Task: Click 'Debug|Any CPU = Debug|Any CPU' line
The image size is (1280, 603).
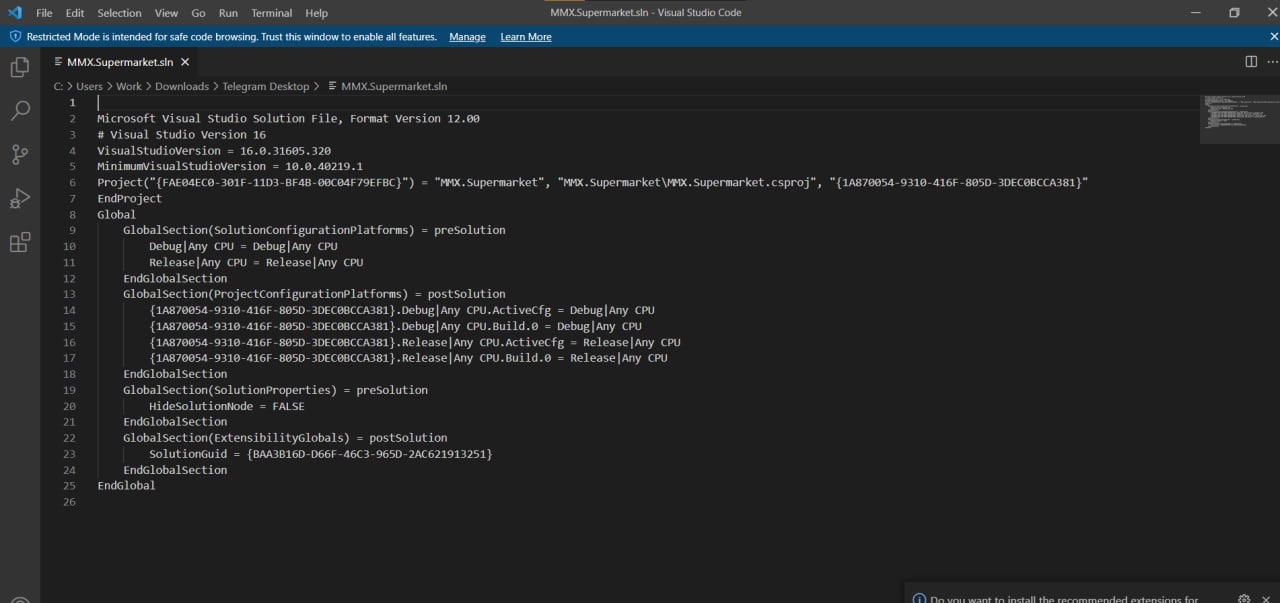Action: click(x=243, y=246)
